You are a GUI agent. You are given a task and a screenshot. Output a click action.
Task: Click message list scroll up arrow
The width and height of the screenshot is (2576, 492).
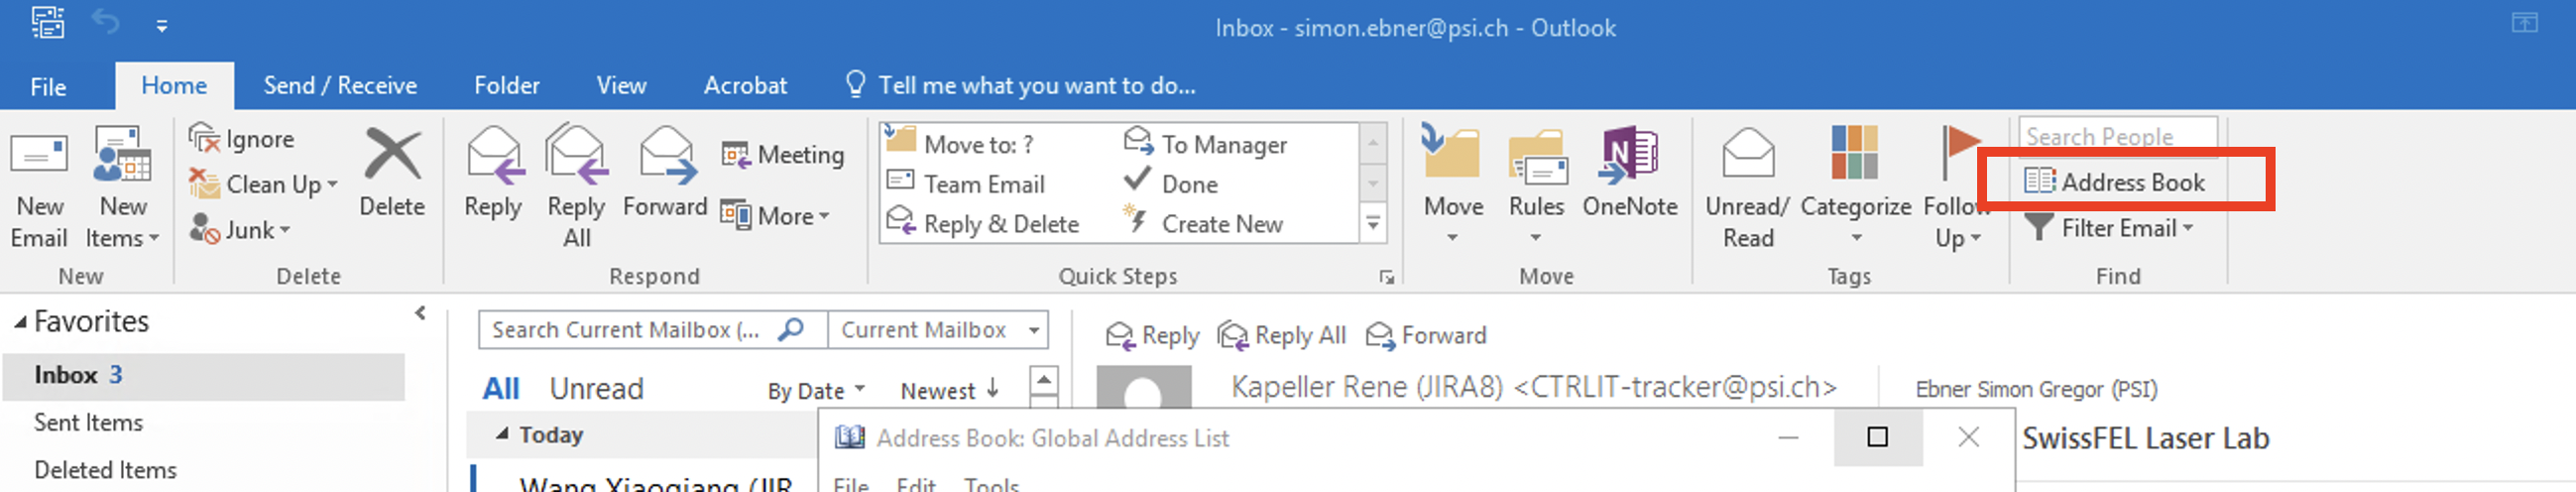pyautogui.click(x=1043, y=380)
